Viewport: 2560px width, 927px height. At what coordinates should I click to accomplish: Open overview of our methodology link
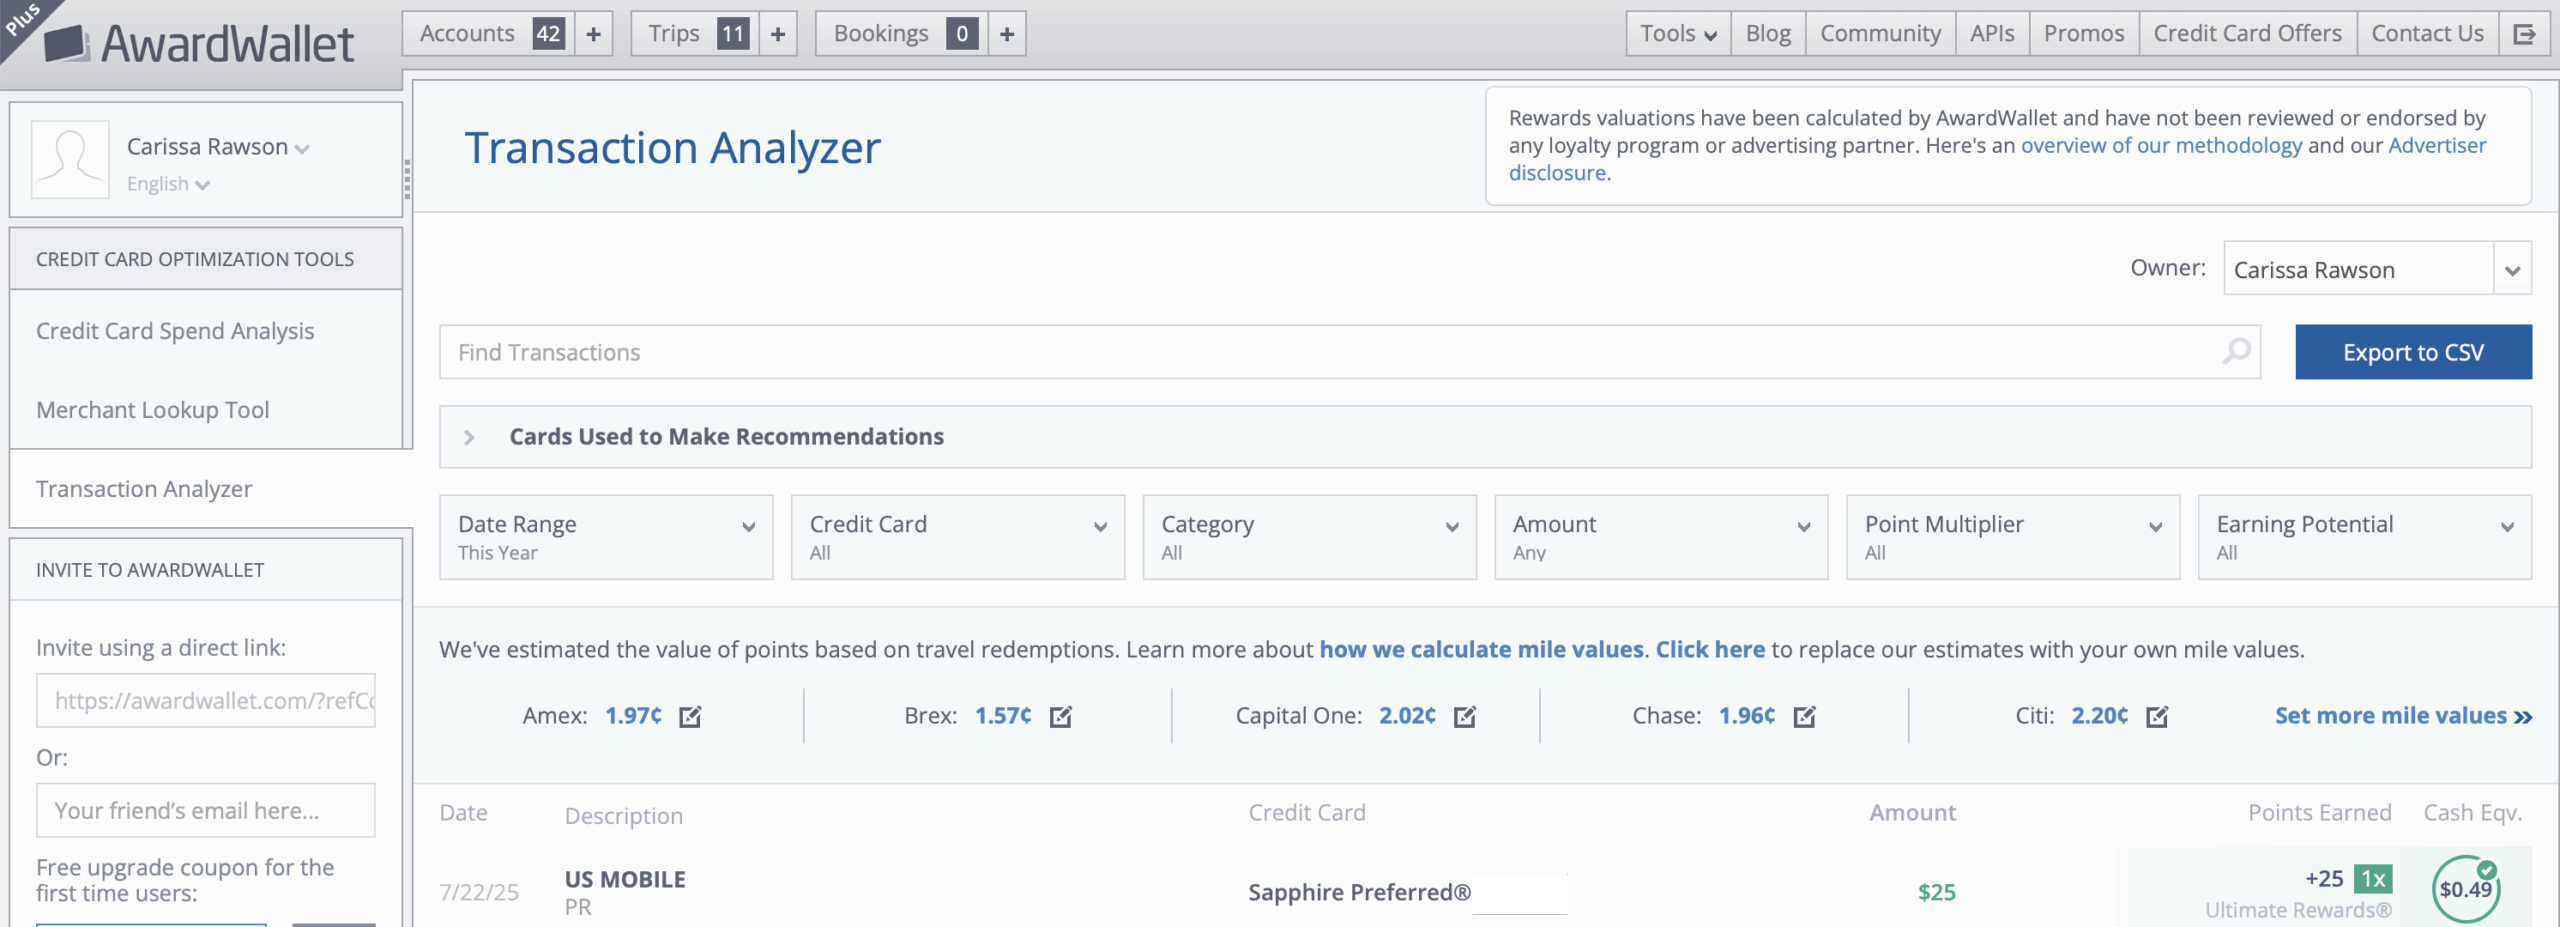2161,146
